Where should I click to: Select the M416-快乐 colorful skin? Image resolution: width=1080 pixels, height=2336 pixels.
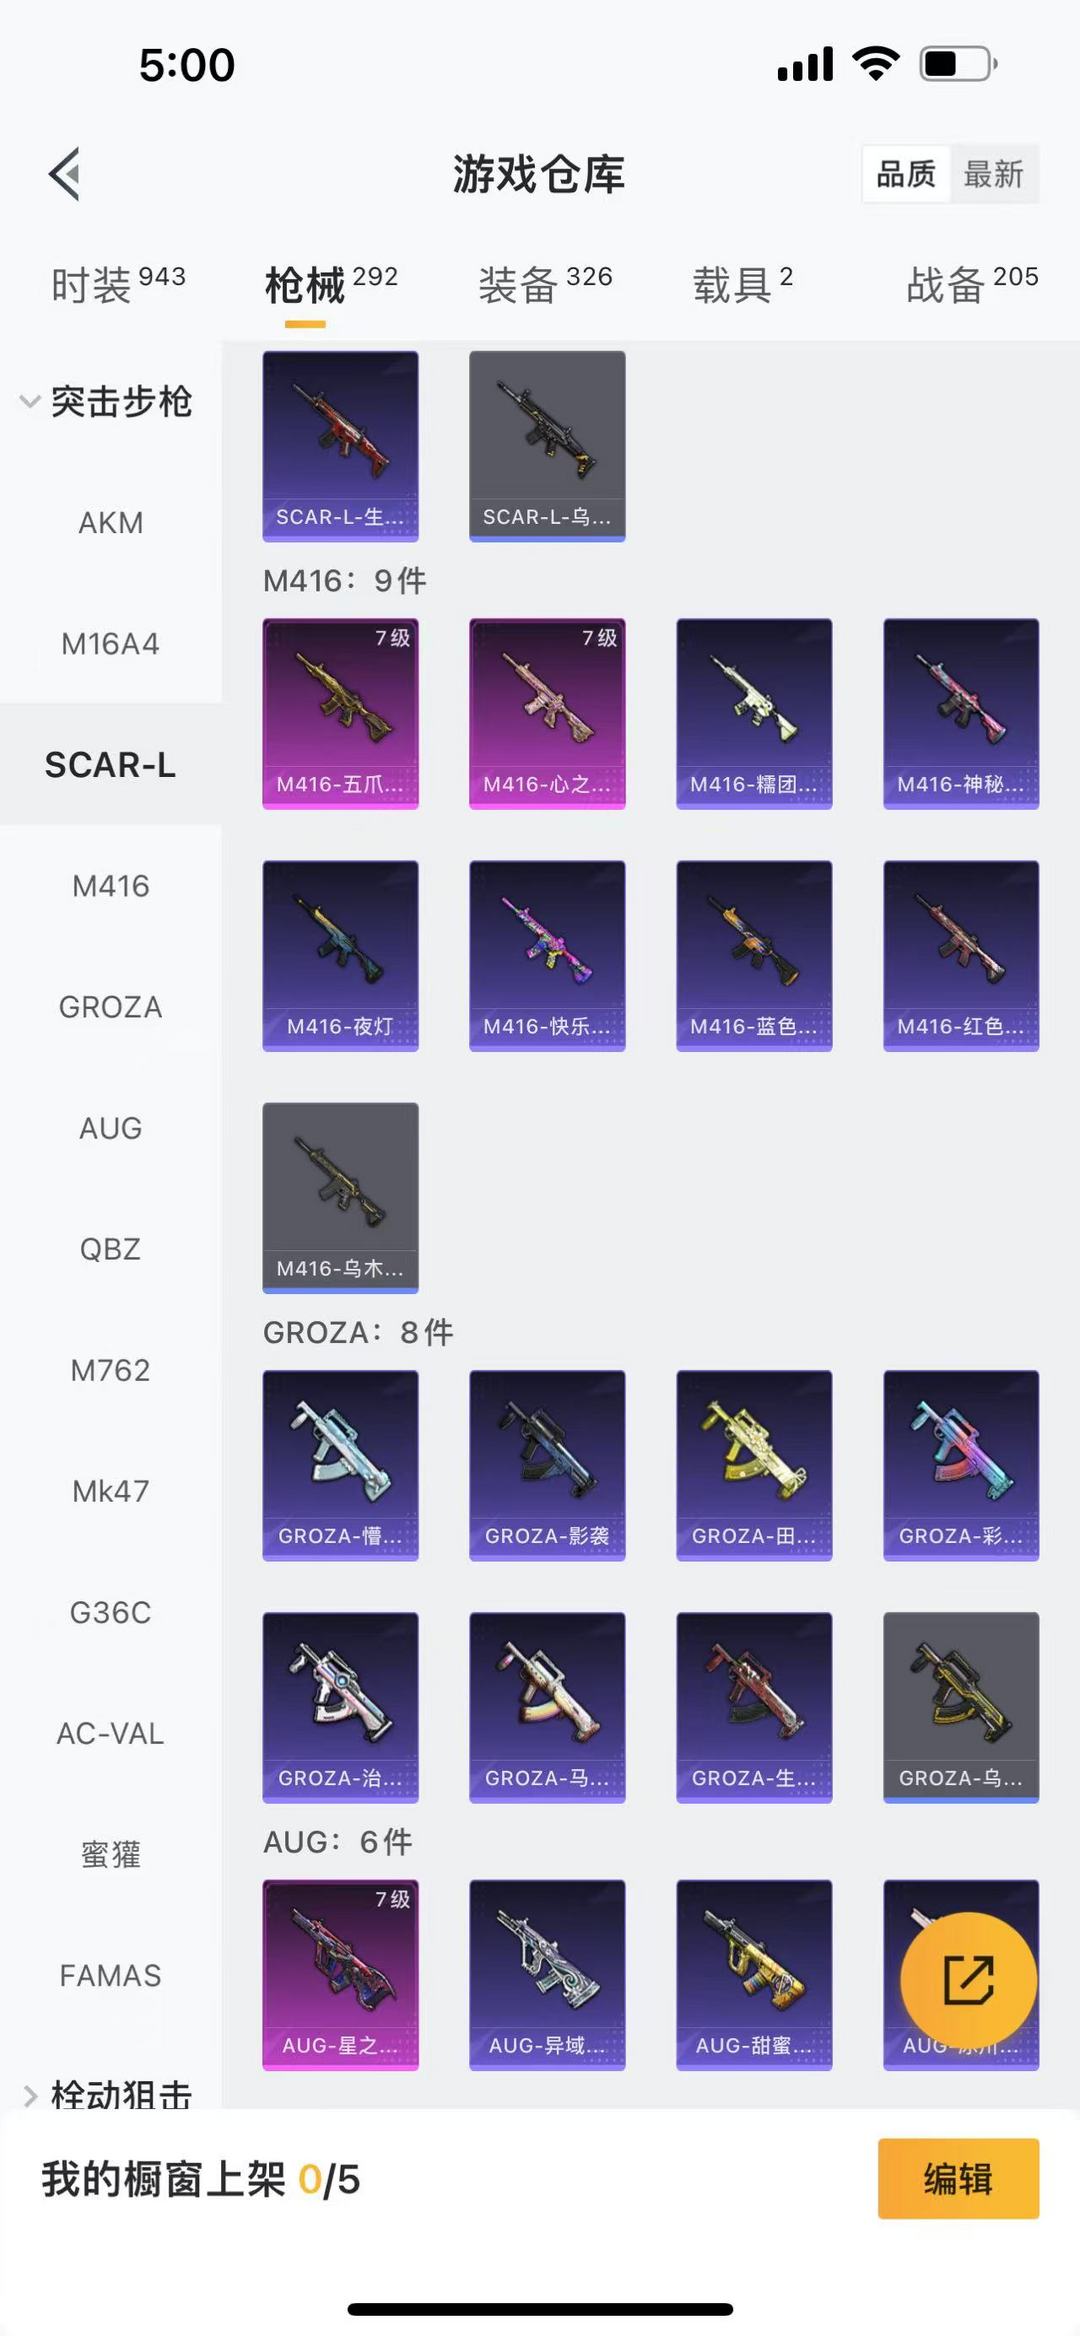pos(547,956)
